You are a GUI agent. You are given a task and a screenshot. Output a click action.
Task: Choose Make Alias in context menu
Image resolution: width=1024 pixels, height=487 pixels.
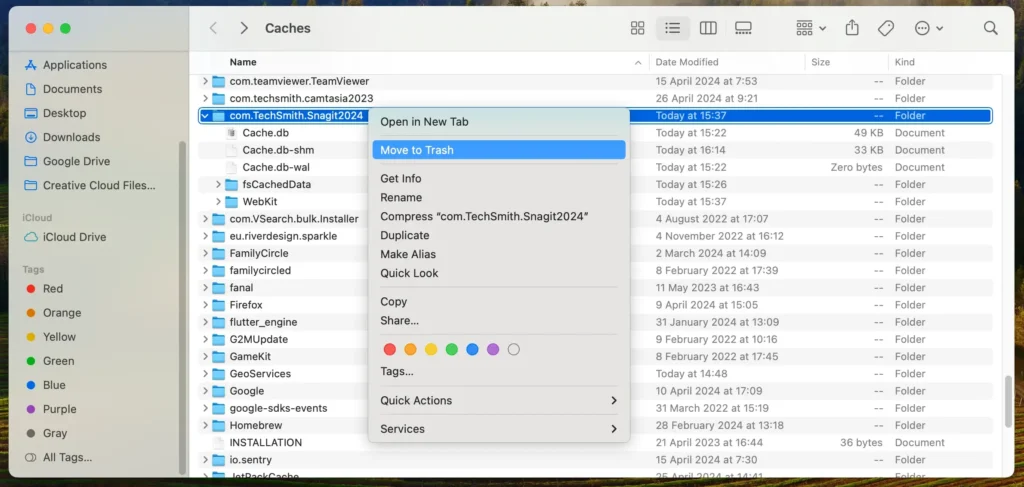499,254
